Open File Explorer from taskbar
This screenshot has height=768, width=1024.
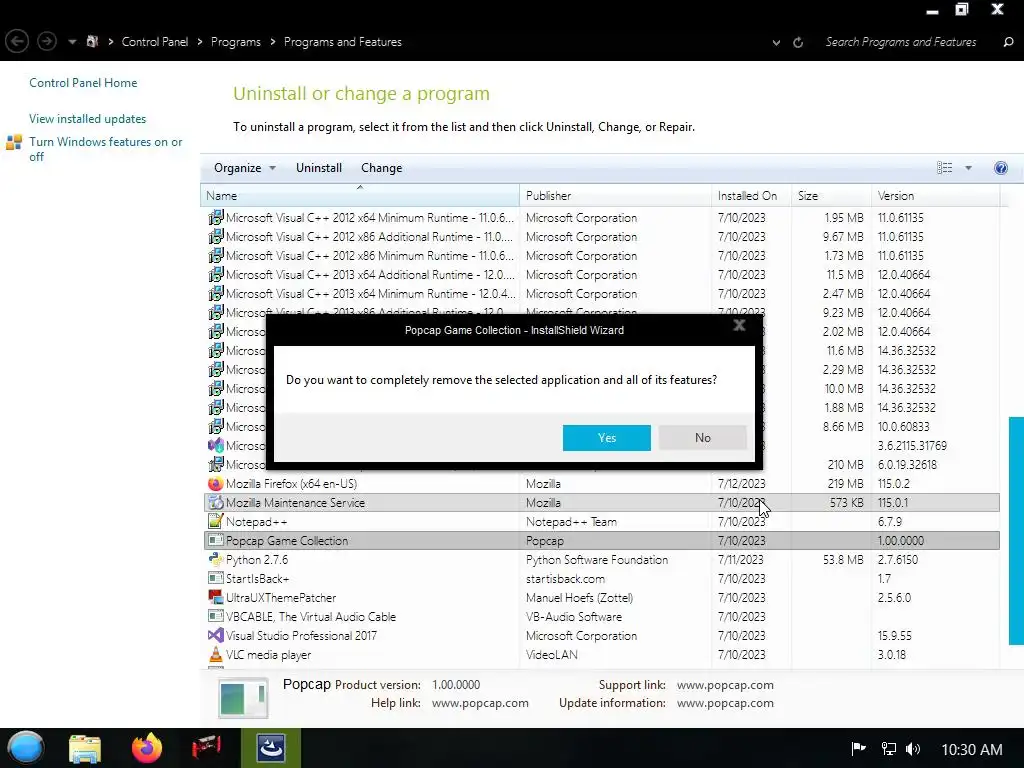[x=85, y=748]
